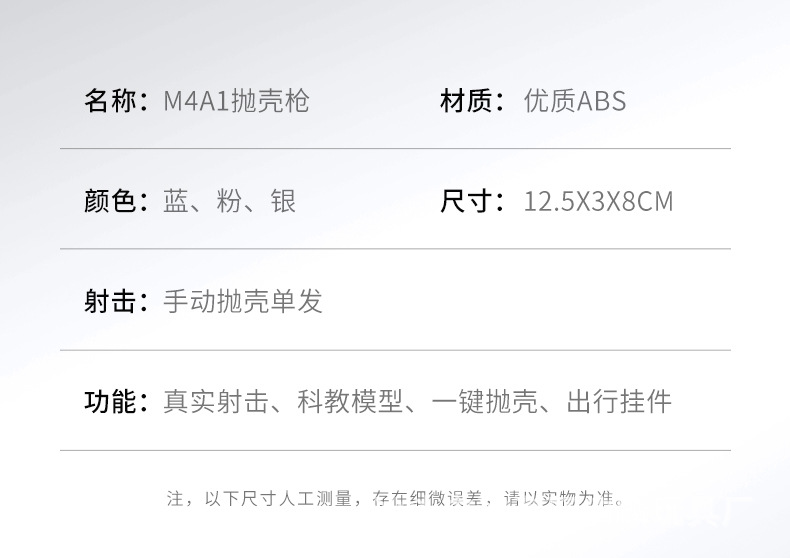Select the 手动抛壳单发 text
The image size is (790, 558).
click(x=243, y=301)
